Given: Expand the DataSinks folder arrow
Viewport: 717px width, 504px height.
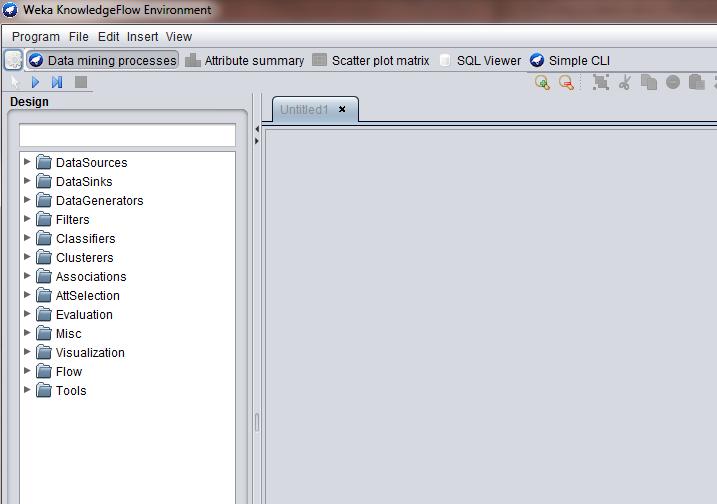Looking at the screenshot, I should 27,181.
